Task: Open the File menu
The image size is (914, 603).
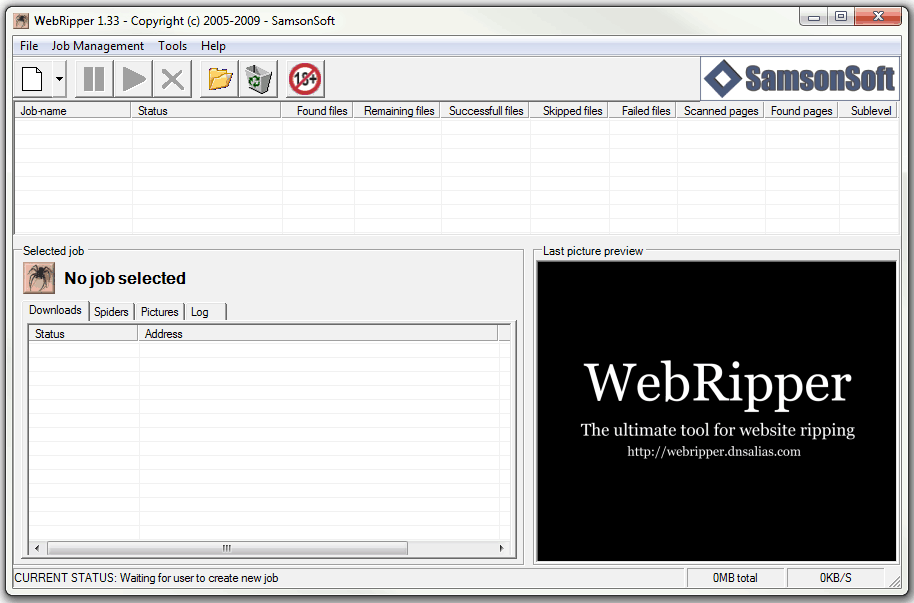Action: click(29, 46)
